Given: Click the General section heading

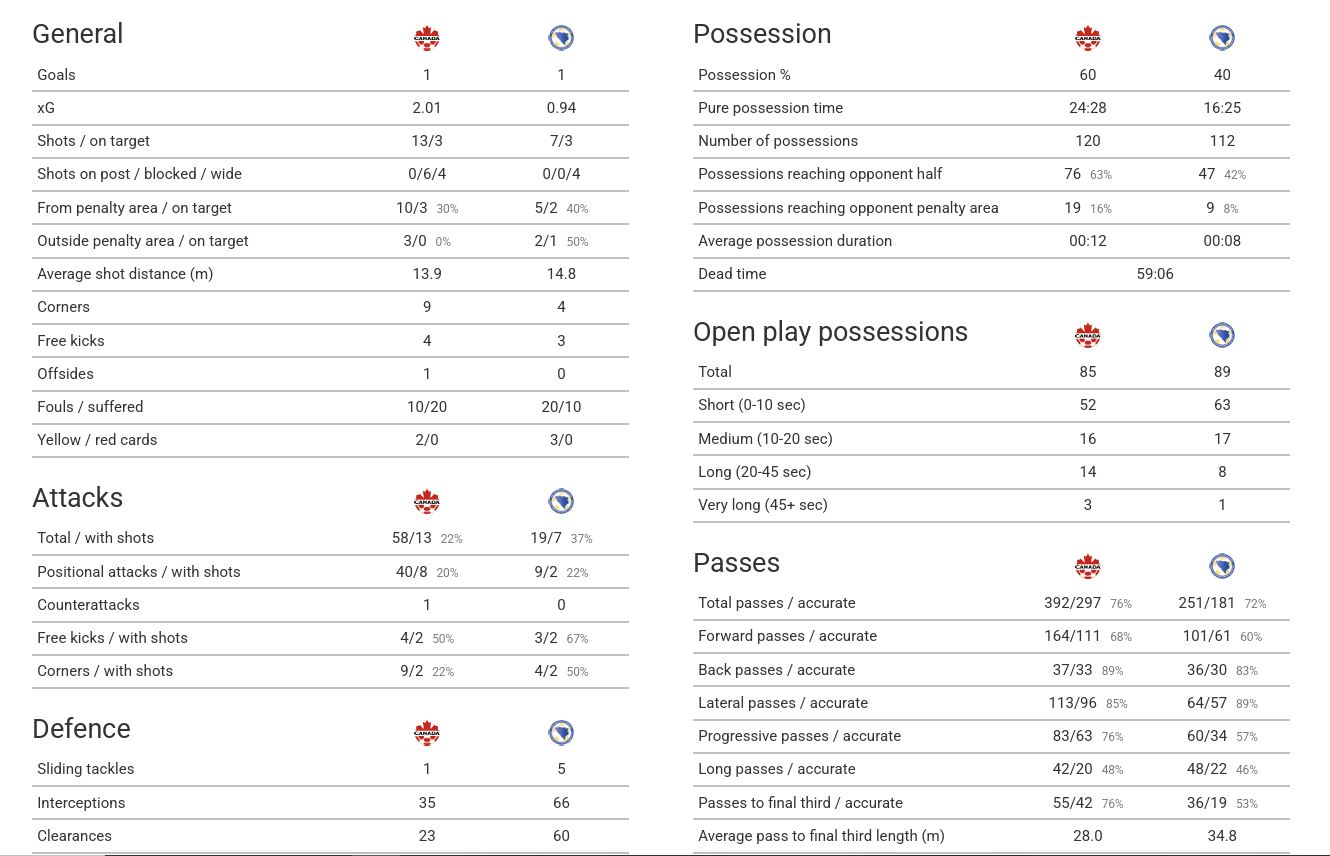Looking at the screenshot, I should pos(78,34).
